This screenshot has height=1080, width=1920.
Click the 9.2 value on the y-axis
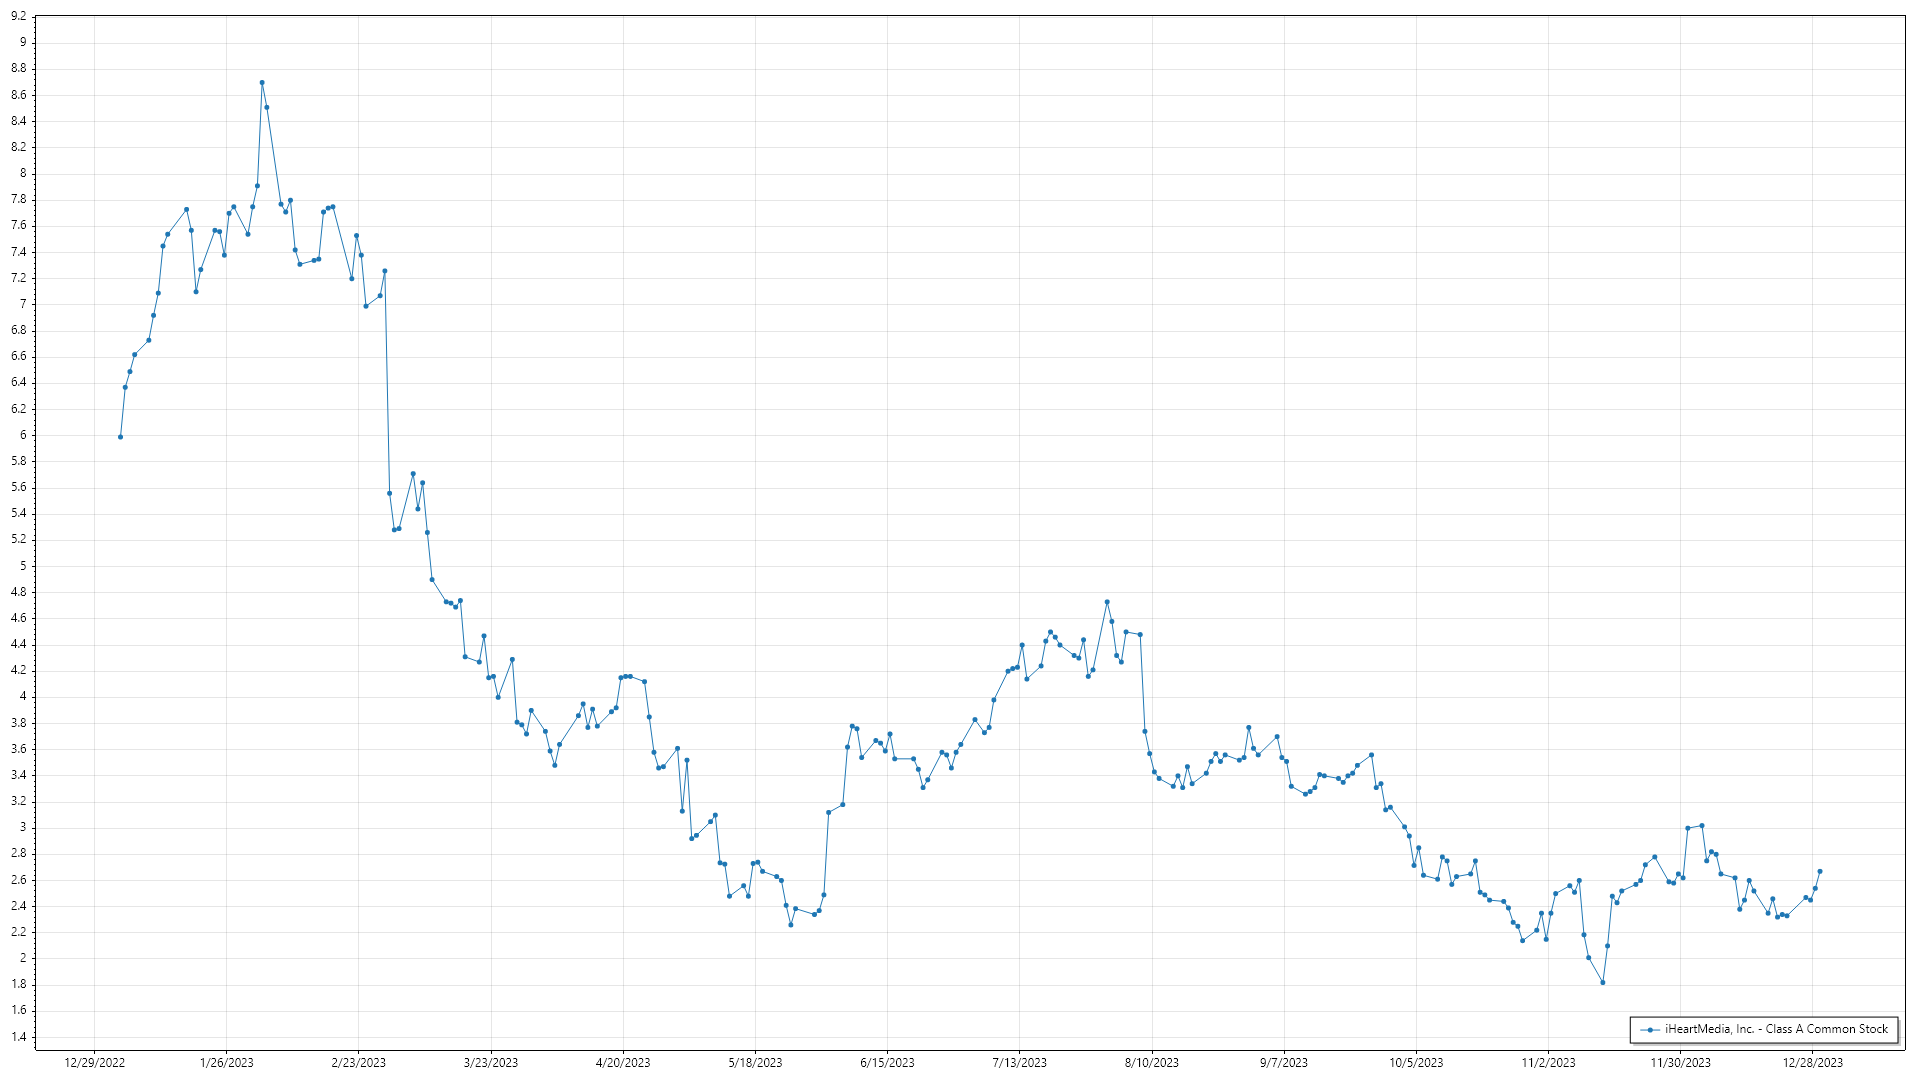click(19, 17)
